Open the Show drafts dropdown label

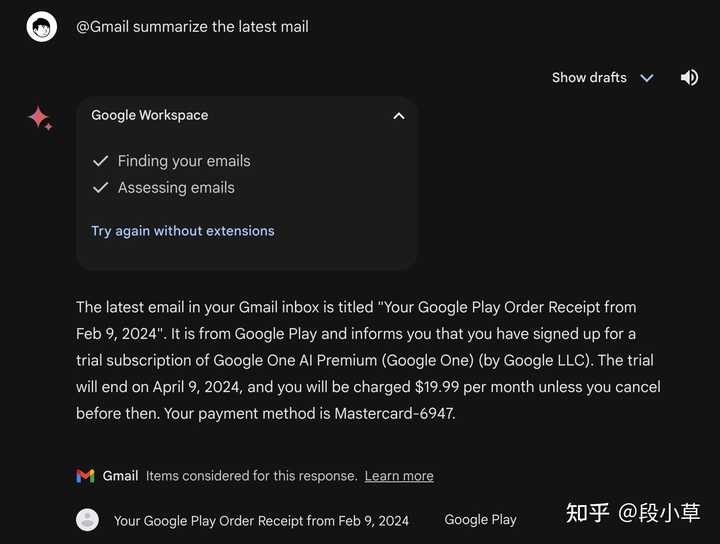tap(589, 78)
